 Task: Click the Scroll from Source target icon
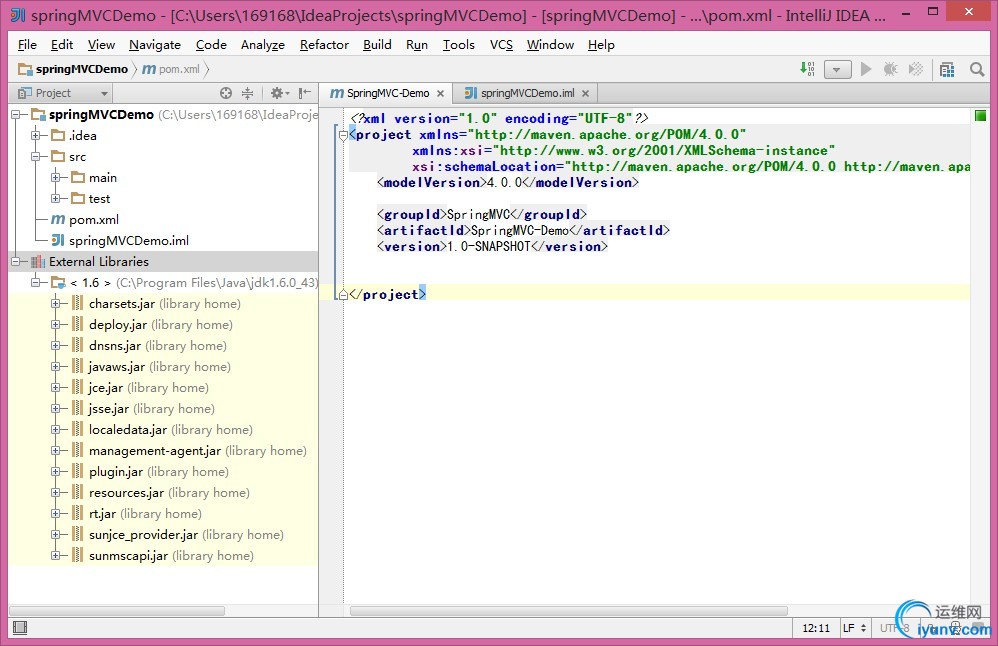[226, 93]
